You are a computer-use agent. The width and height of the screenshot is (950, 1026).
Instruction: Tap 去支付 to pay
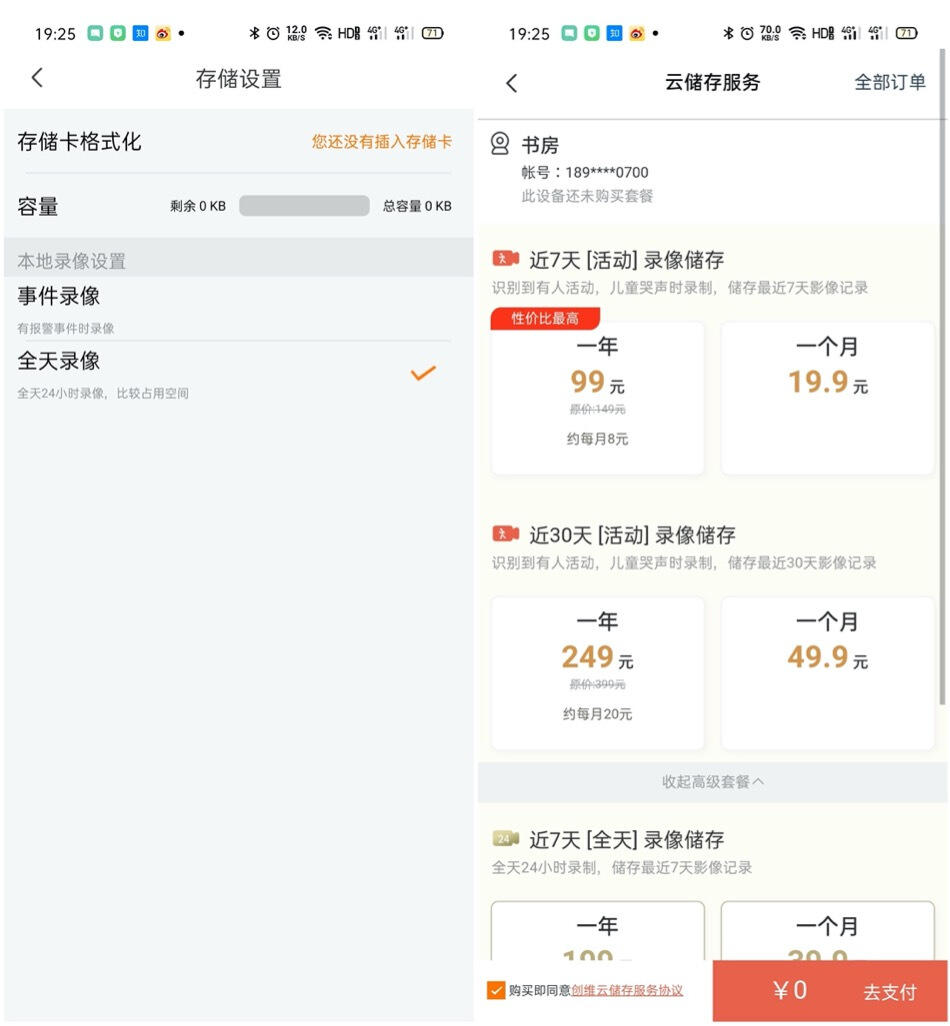(889, 991)
